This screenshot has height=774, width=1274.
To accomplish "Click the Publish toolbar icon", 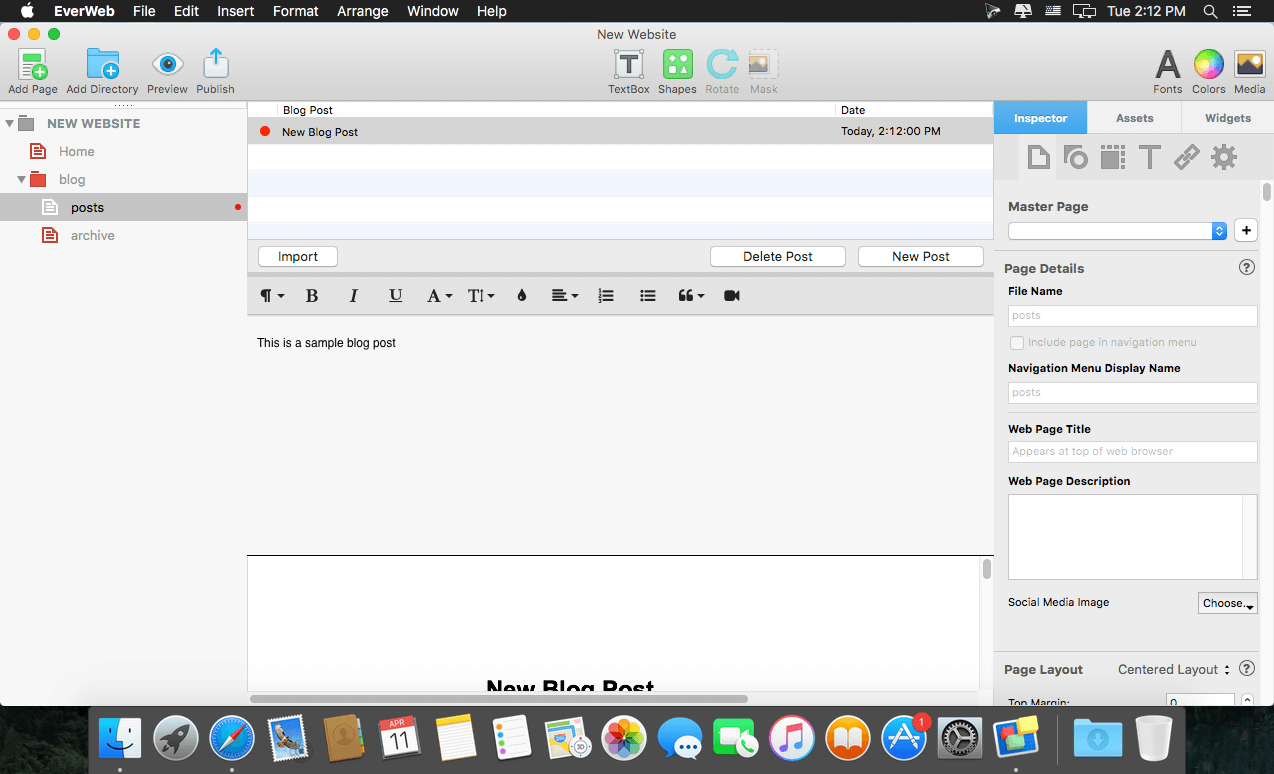I will coord(215,66).
